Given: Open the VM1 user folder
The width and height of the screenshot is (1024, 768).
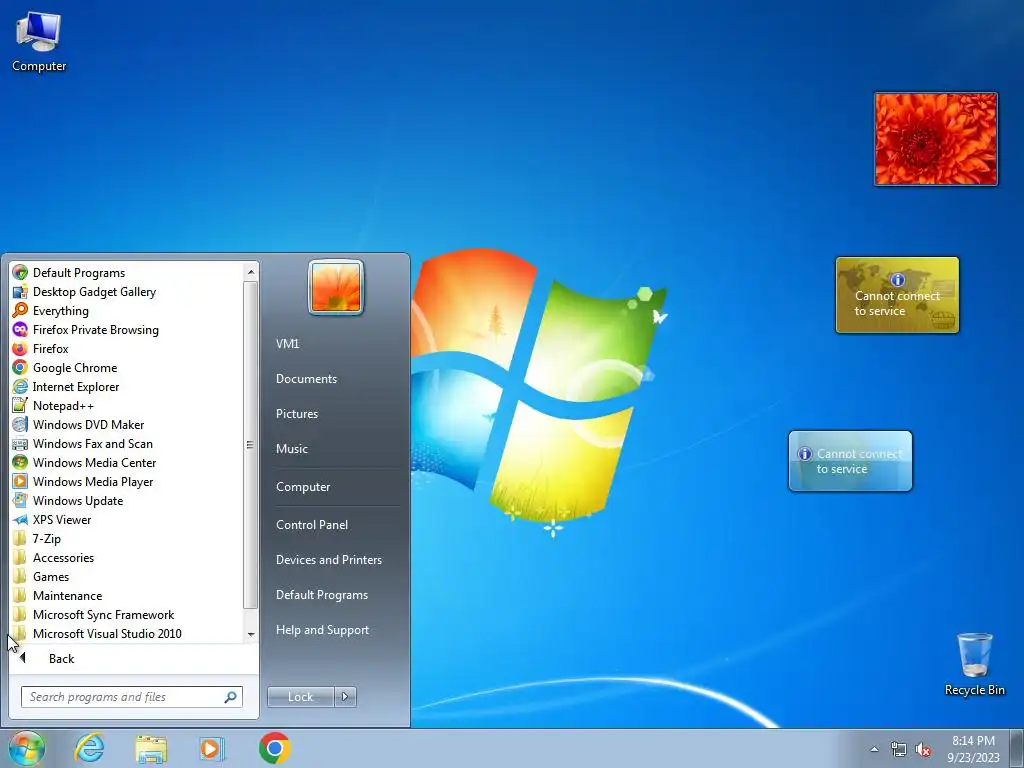Looking at the screenshot, I should (287, 344).
